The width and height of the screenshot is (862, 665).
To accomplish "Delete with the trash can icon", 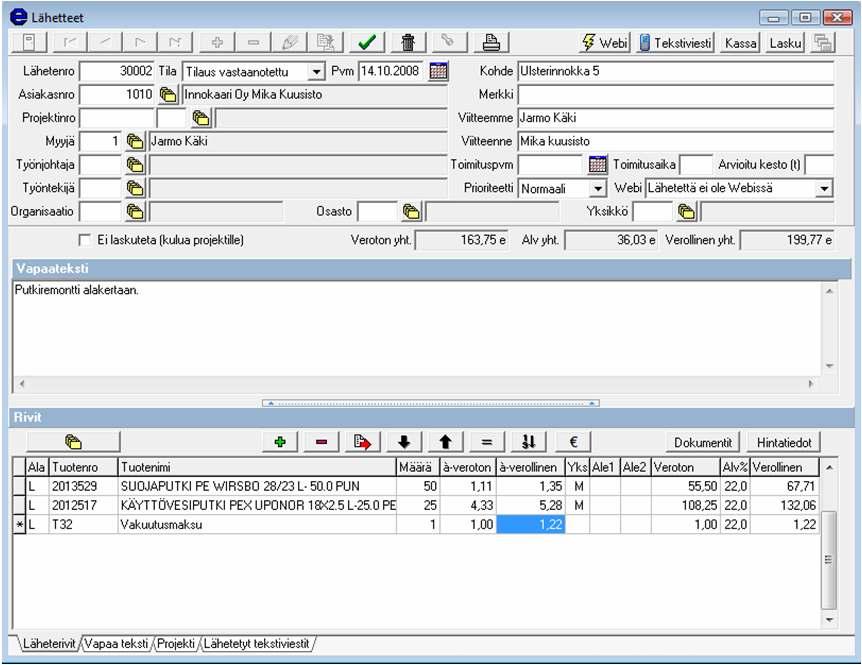I will [408, 42].
